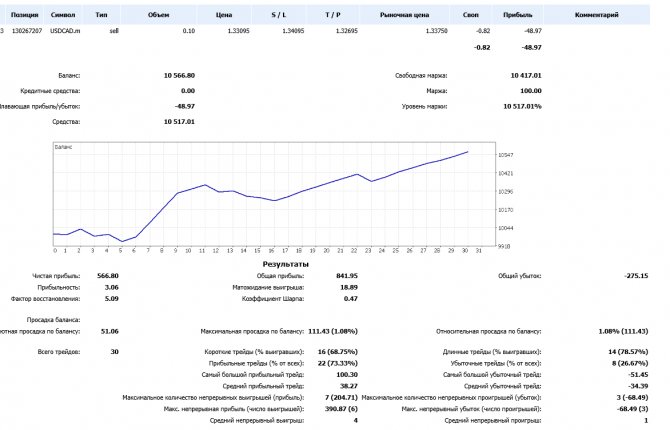Image resolution: width=670 pixels, height=430 pixels.
Task: Click the floating profit/loss value -48.97
Action: pos(185,106)
